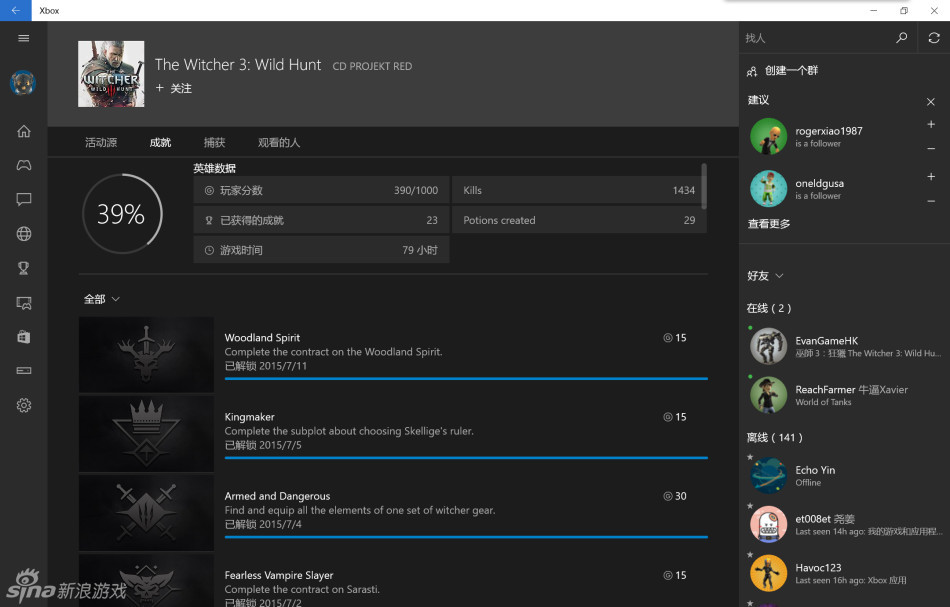Refresh the friends list panel
The image size is (950, 607).
933,38
